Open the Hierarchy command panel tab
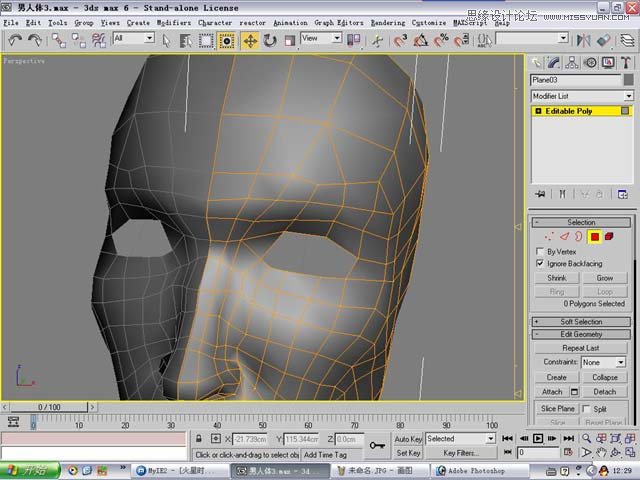The width and height of the screenshot is (640, 480). 573,62
